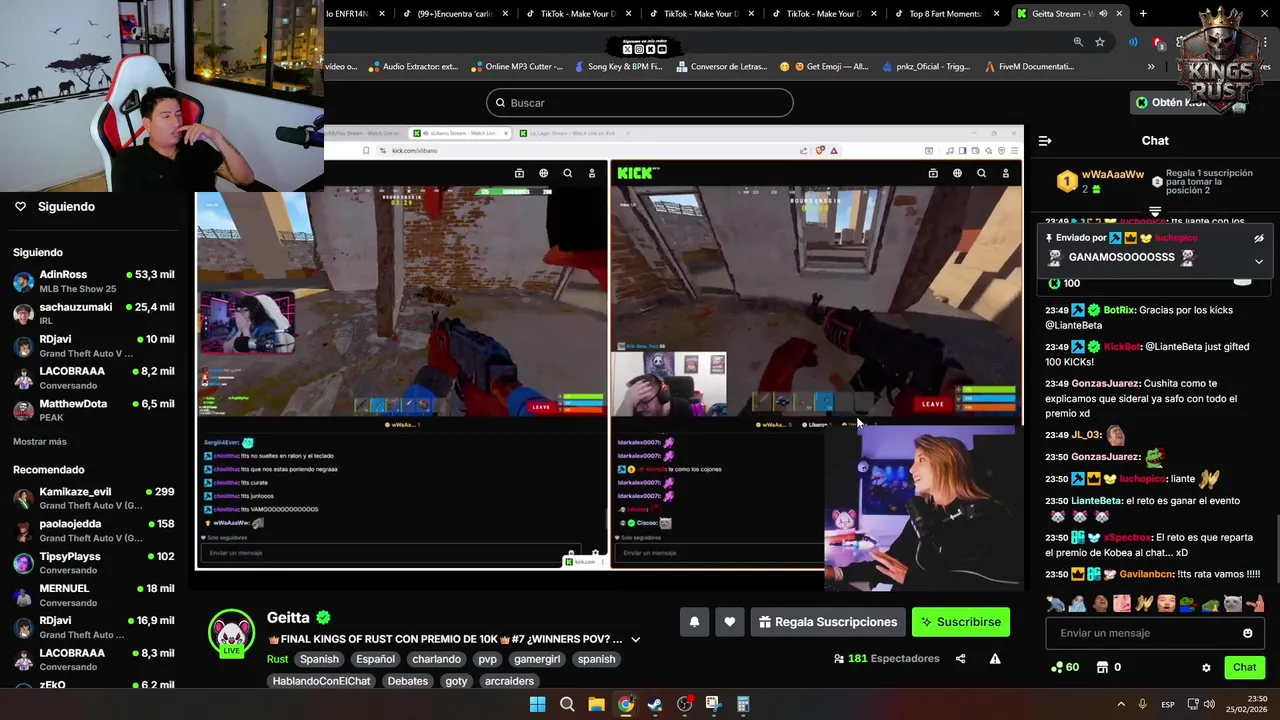Open Calculator from the taskbar
The height and width of the screenshot is (720, 1280).
point(743,704)
